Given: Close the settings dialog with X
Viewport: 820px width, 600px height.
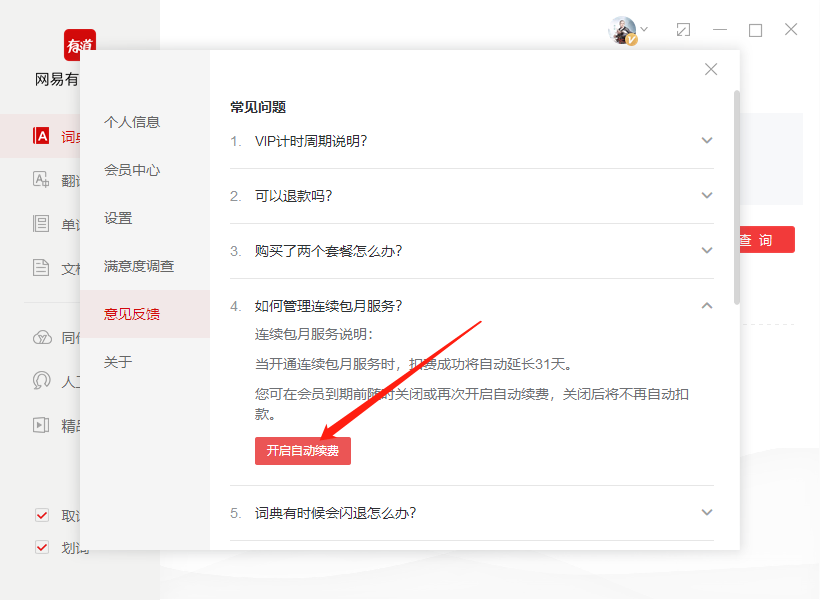Looking at the screenshot, I should [711, 69].
